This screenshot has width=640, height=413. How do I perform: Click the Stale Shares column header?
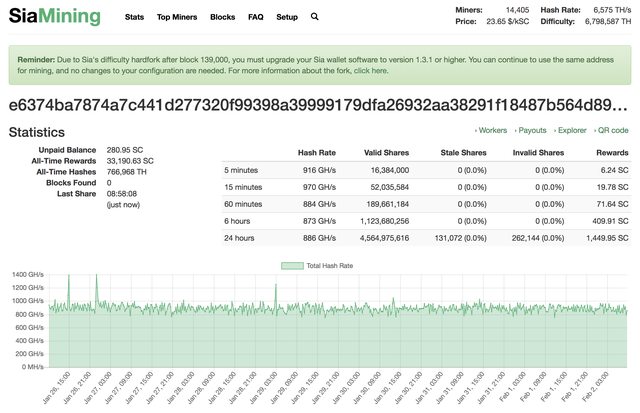pos(463,153)
